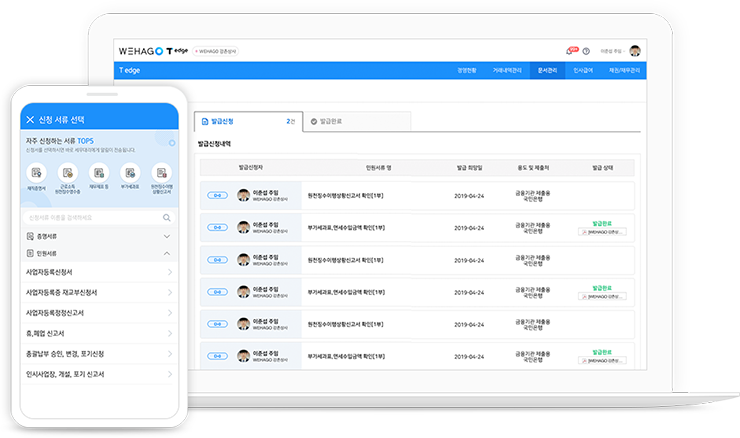Viewport: 740px width, 438px height.
Task: Click the help question mark icon
Action: click(586, 50)
